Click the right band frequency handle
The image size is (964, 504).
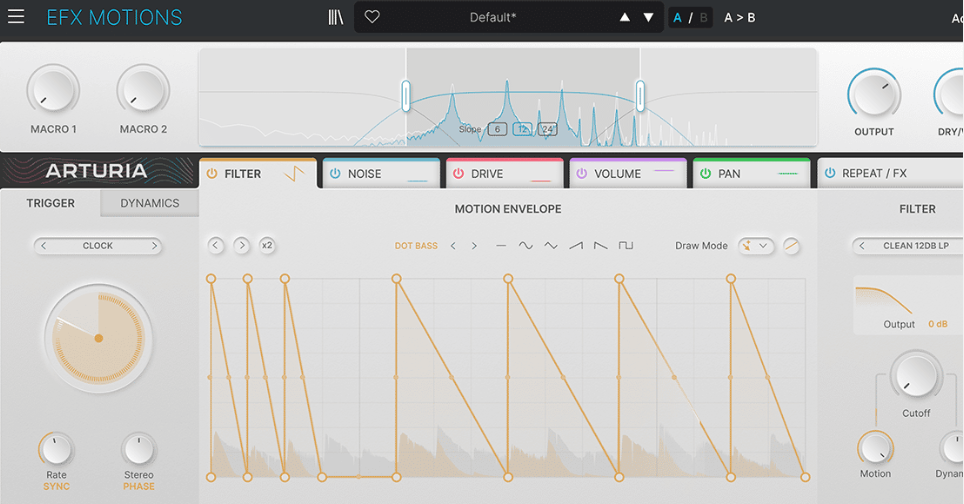click(x=640, y=96)
